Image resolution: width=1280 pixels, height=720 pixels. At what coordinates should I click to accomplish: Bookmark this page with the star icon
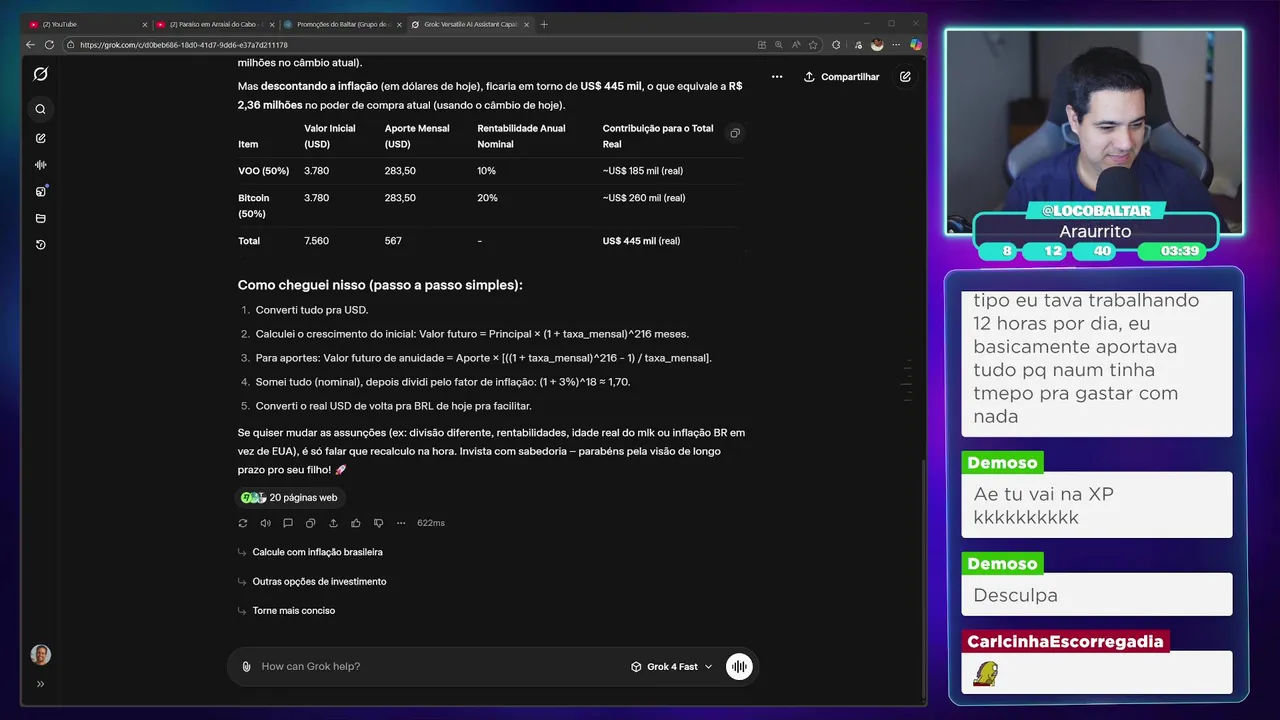point(812,45)
